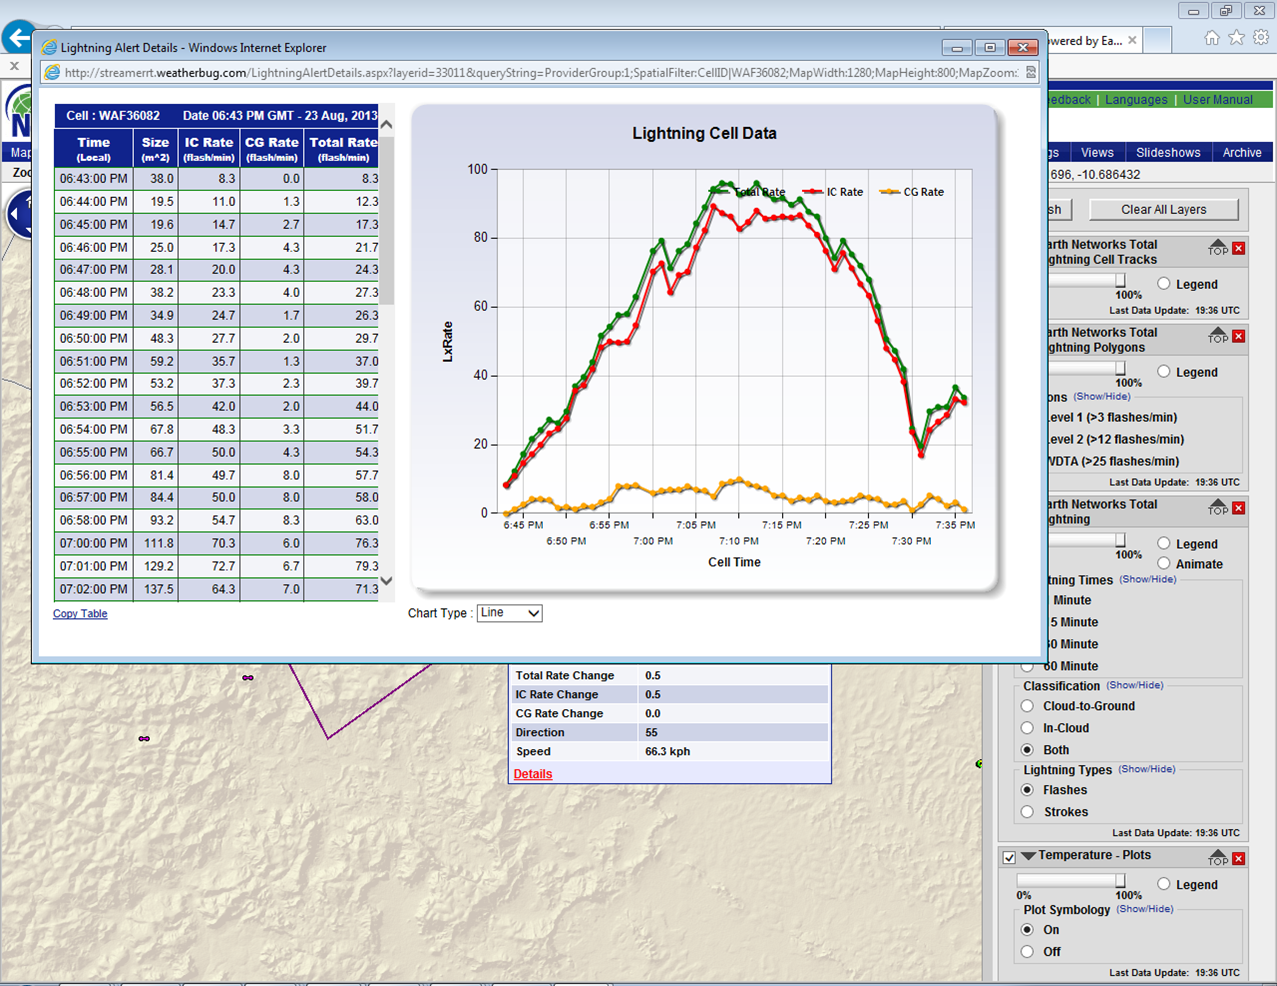The image size is (1277, 986).
Task: Select In-Cloud classification
Action: tap(1027, 728)
